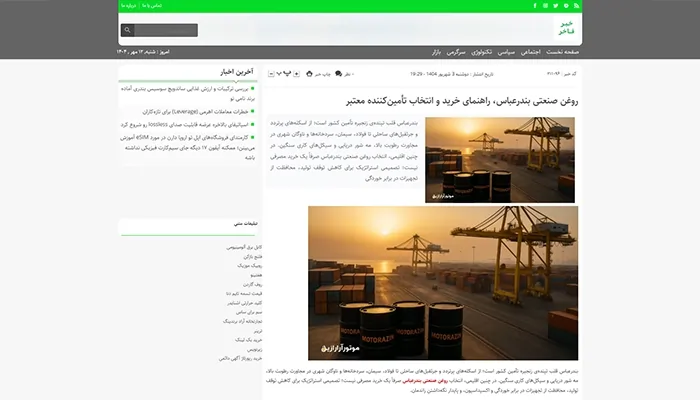
Task: Open the سرگرمی menu item
Action: point(456,52)
